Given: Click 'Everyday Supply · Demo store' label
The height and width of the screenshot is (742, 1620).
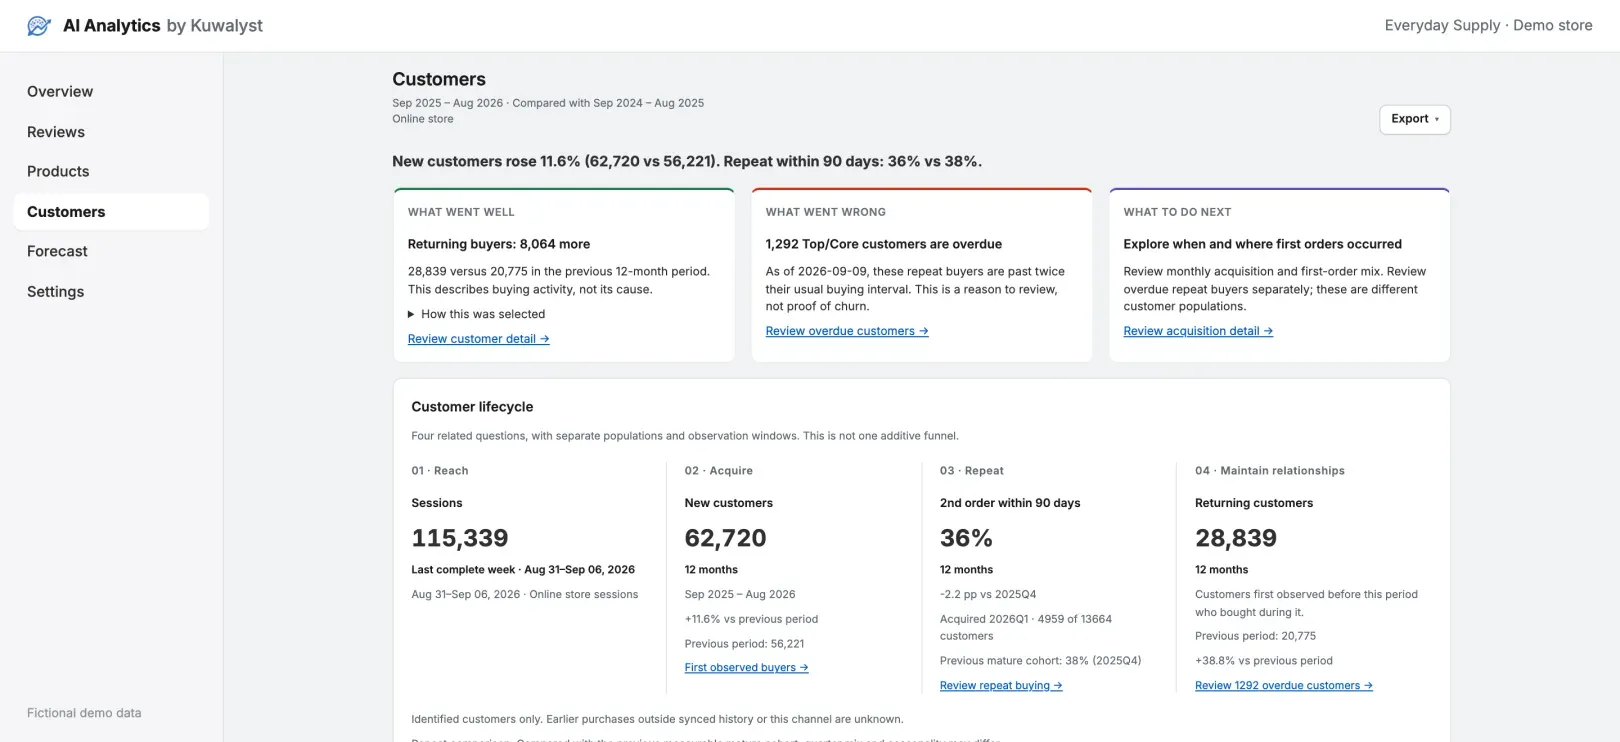Looking at the screenshot, I should (x=1488, y=26).
